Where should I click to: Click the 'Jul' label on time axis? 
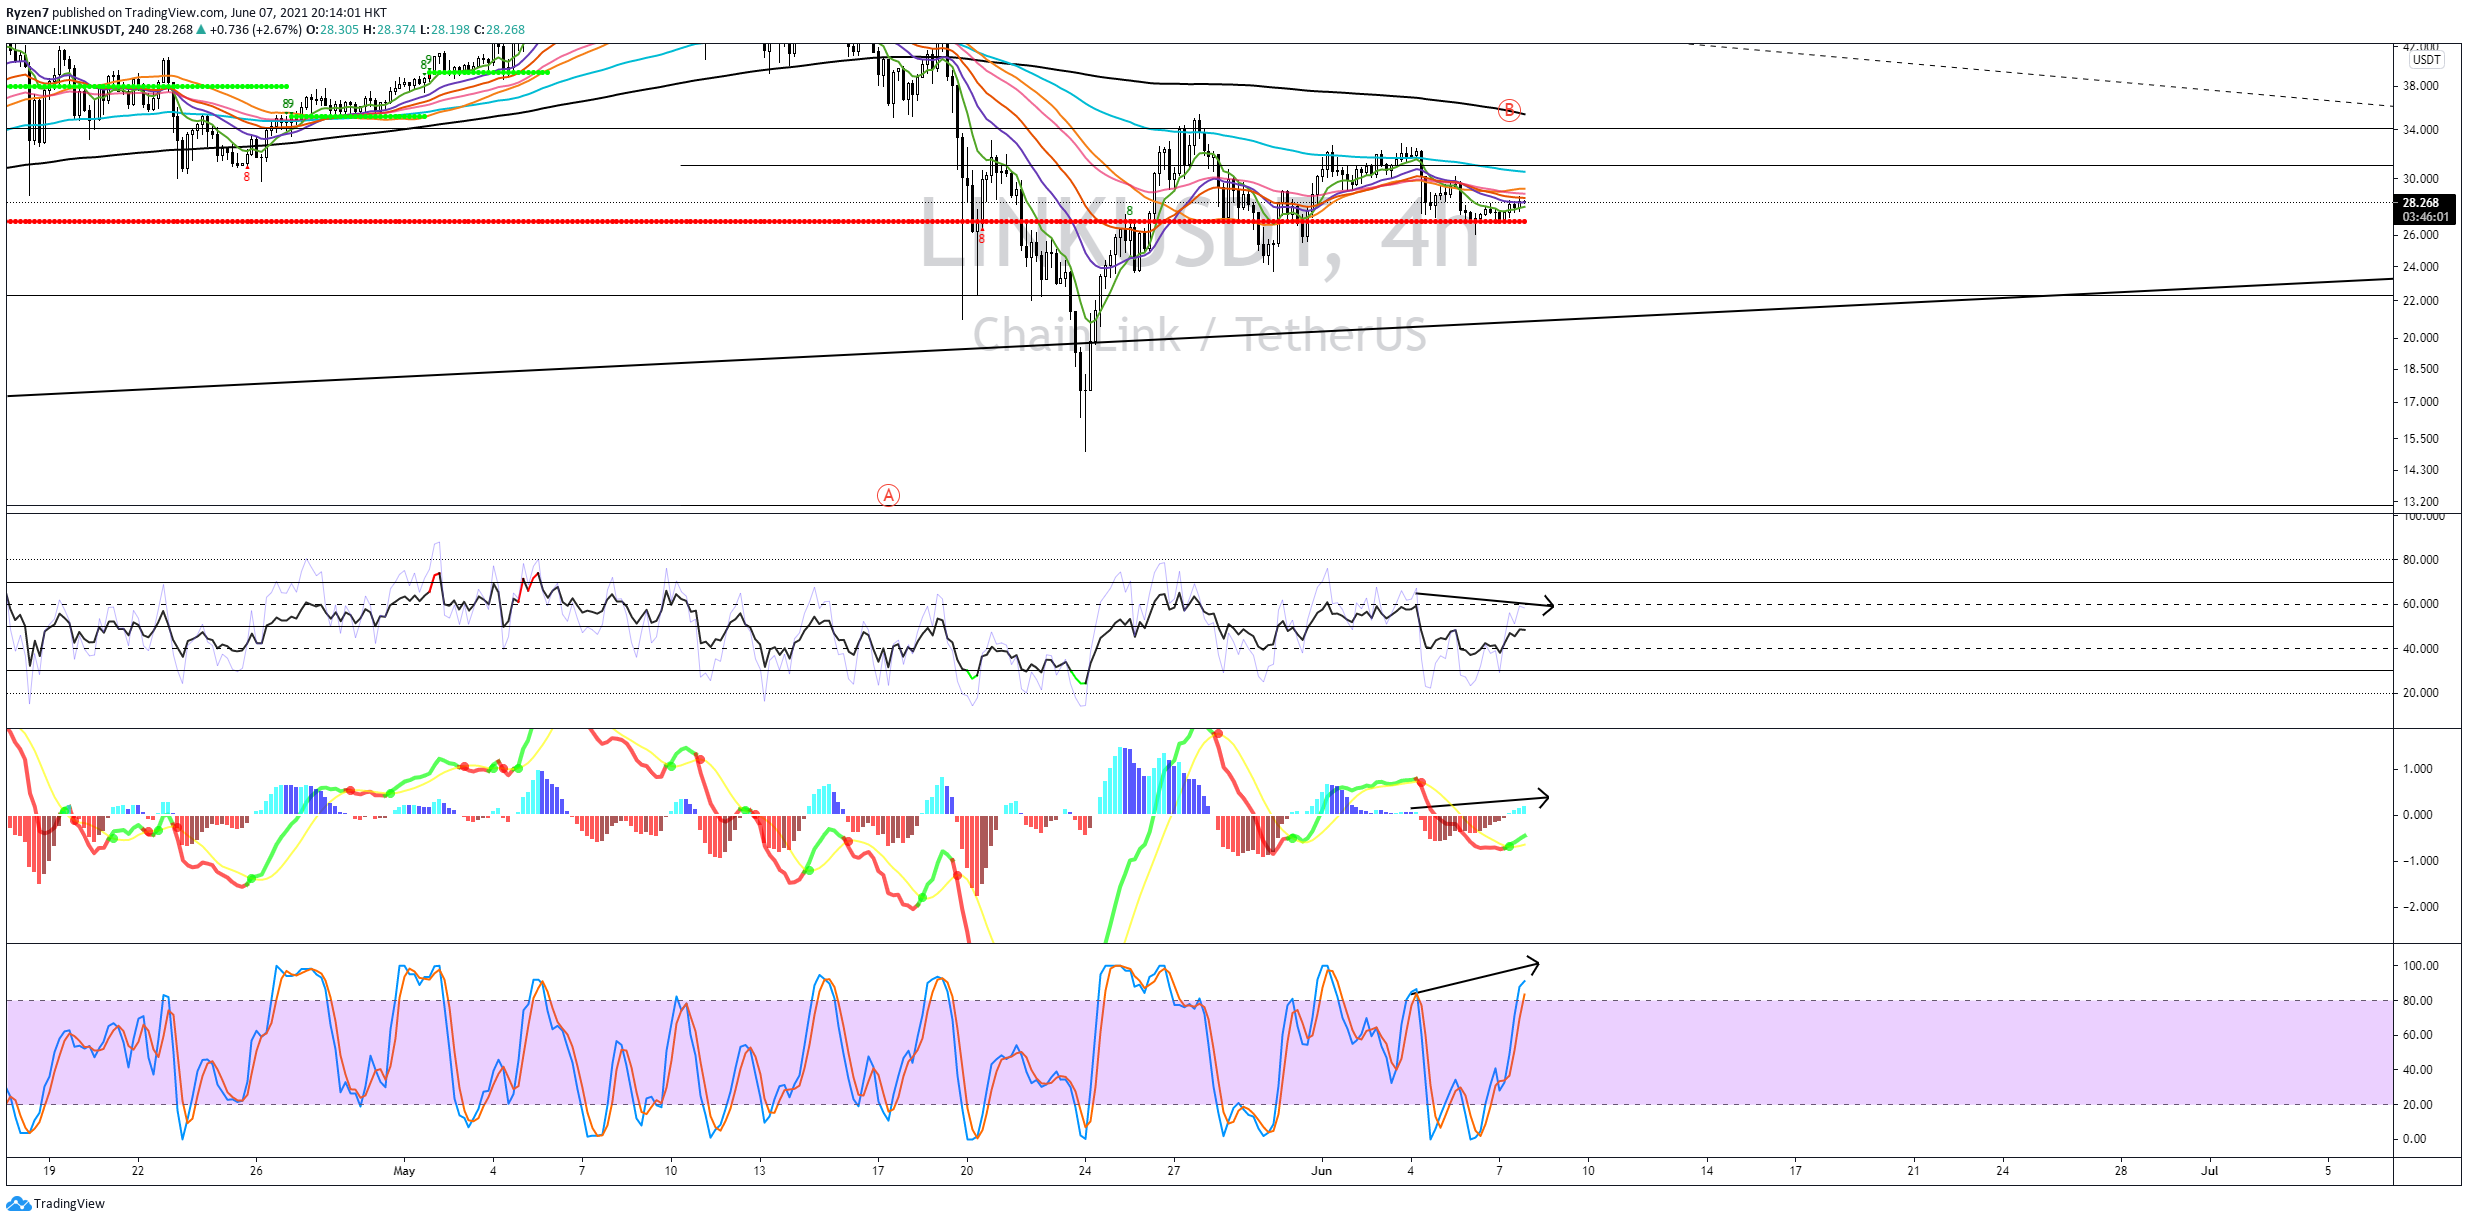(2209, 1171)
